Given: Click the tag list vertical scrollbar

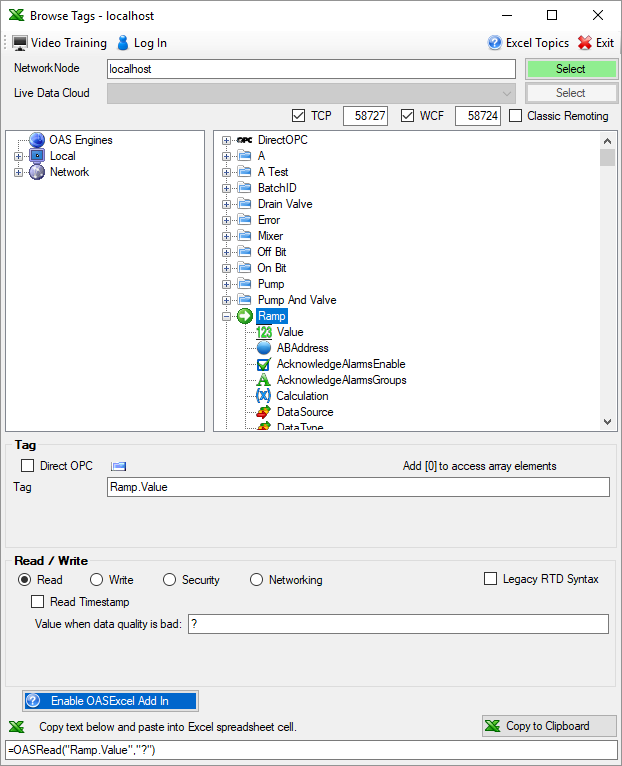Looking at the screenshot, I should click(607, 280).
